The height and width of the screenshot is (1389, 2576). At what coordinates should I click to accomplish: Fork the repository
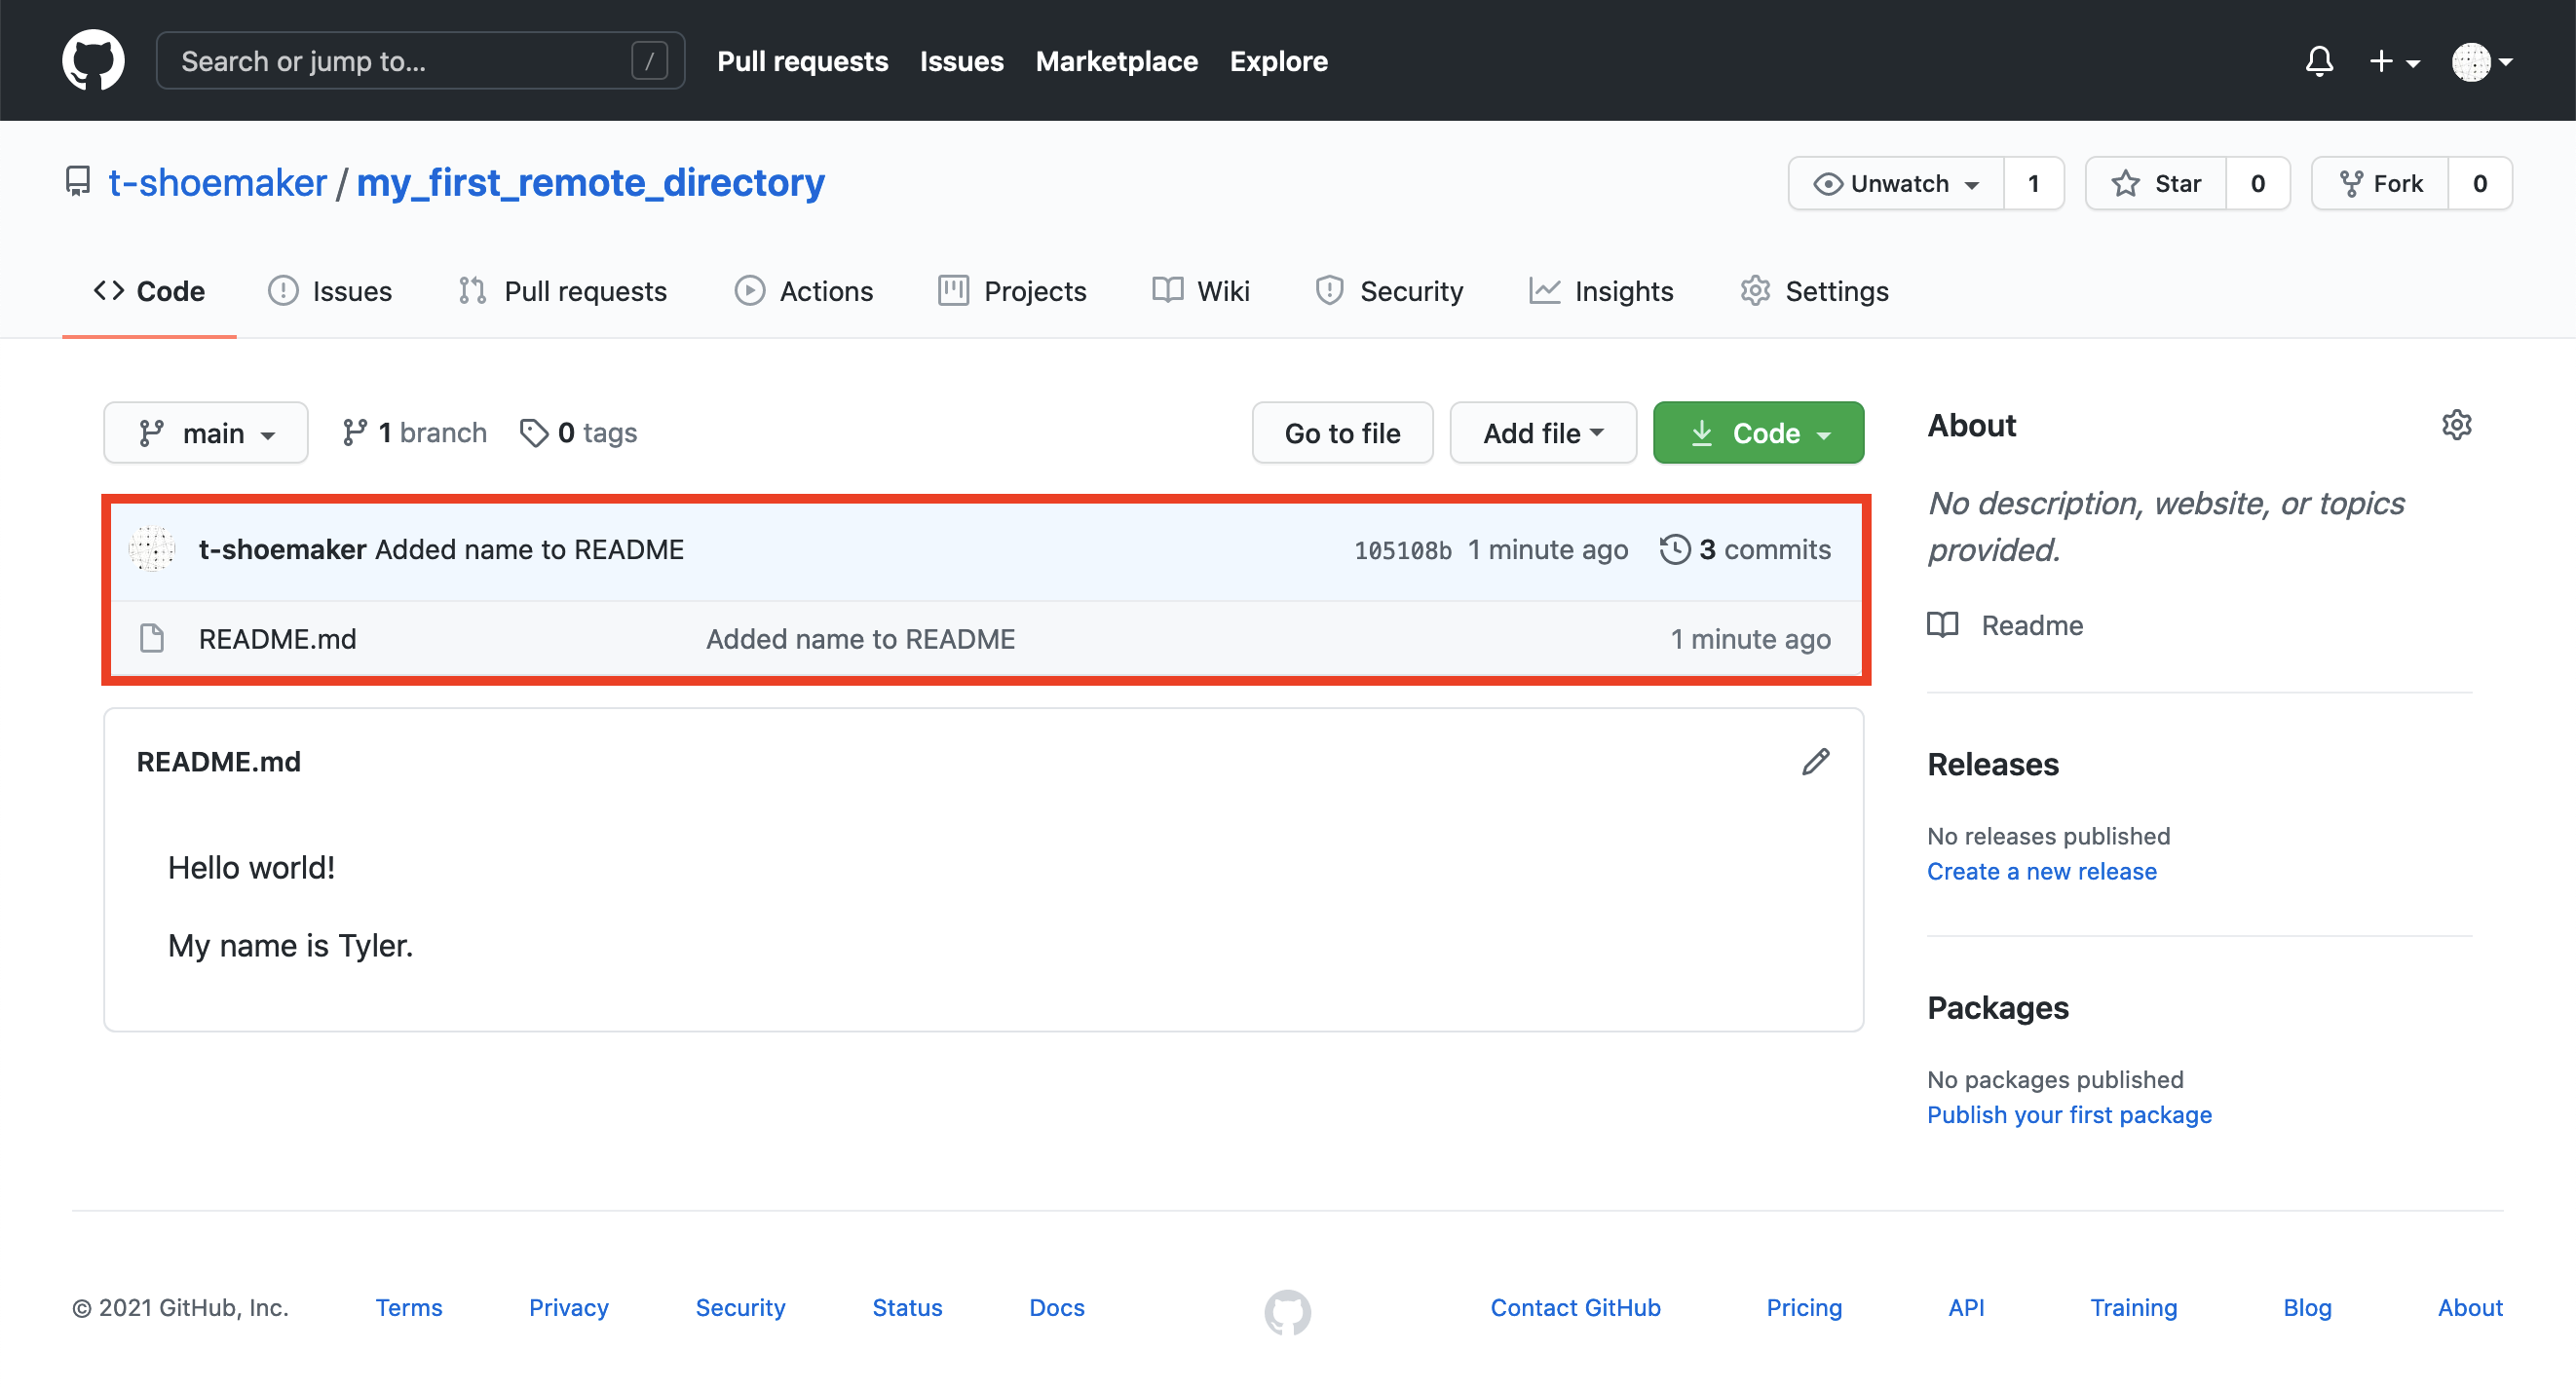tap(2380, 183)
